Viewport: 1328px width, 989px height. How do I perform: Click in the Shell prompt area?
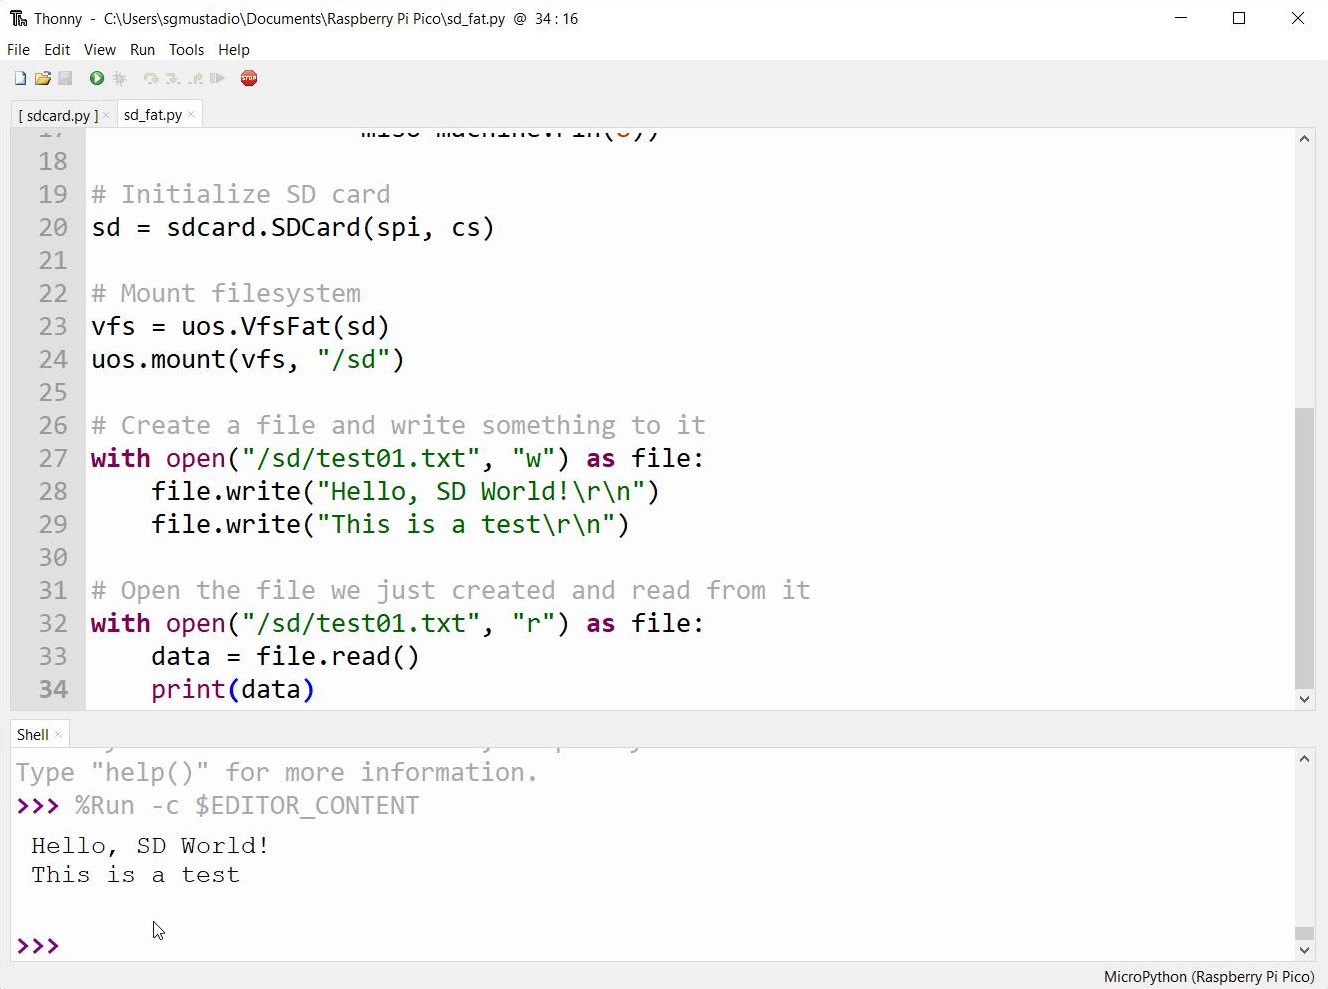pos(150,945)
